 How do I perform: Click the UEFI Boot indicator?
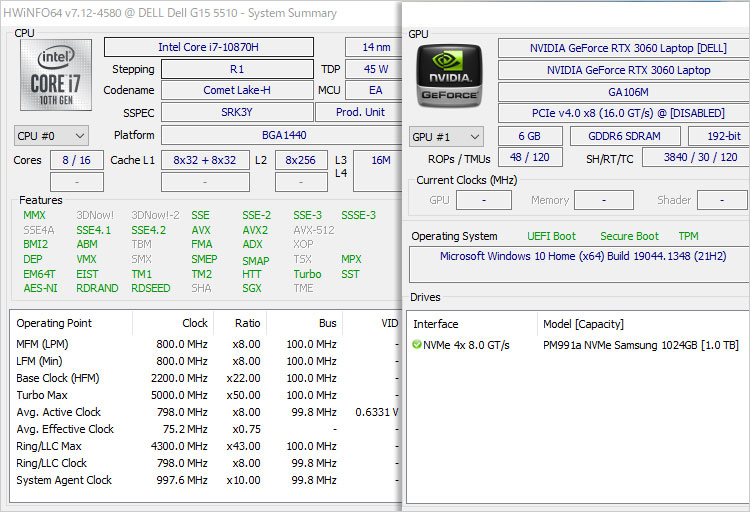551,236
